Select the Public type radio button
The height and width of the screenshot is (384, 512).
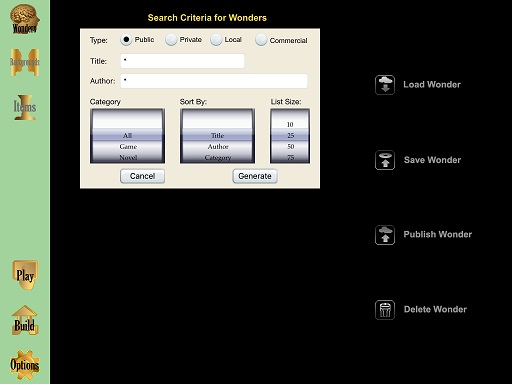126,40
